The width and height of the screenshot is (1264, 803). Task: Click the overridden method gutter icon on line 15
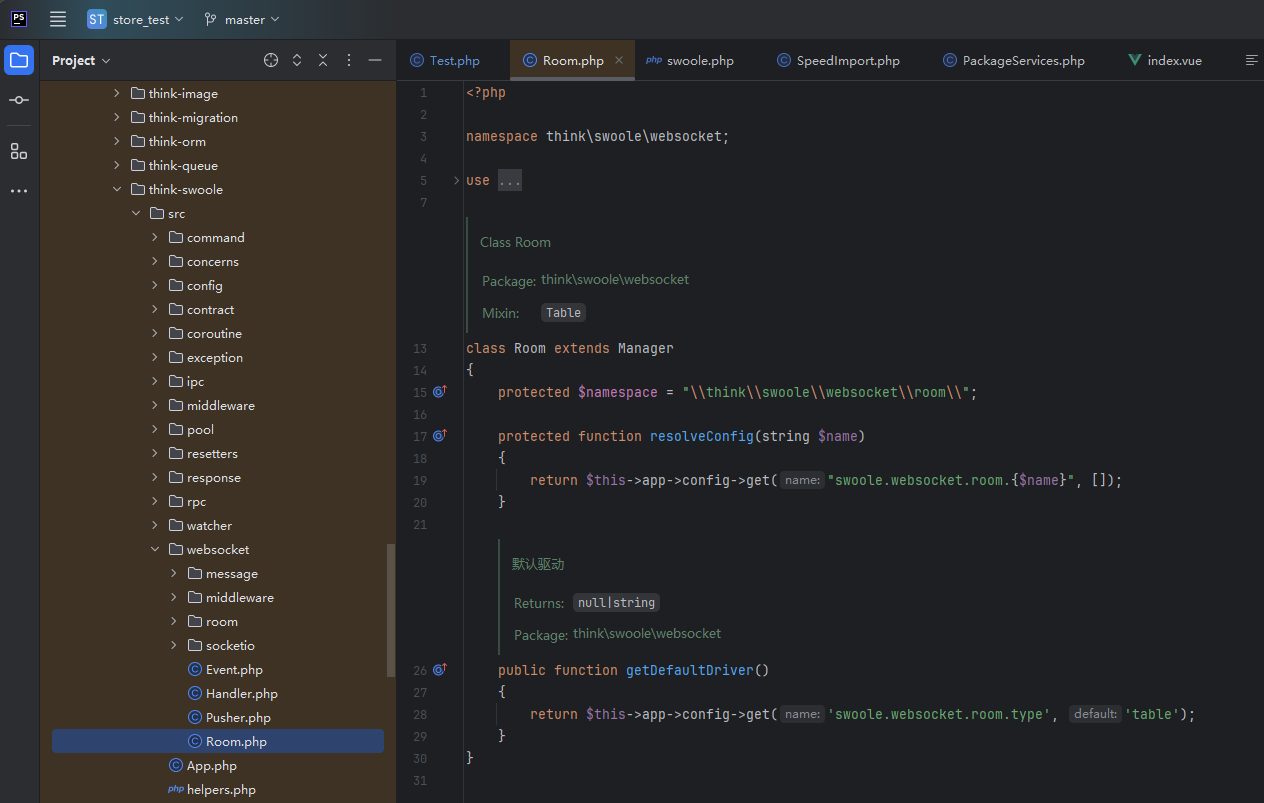[439, 392]
